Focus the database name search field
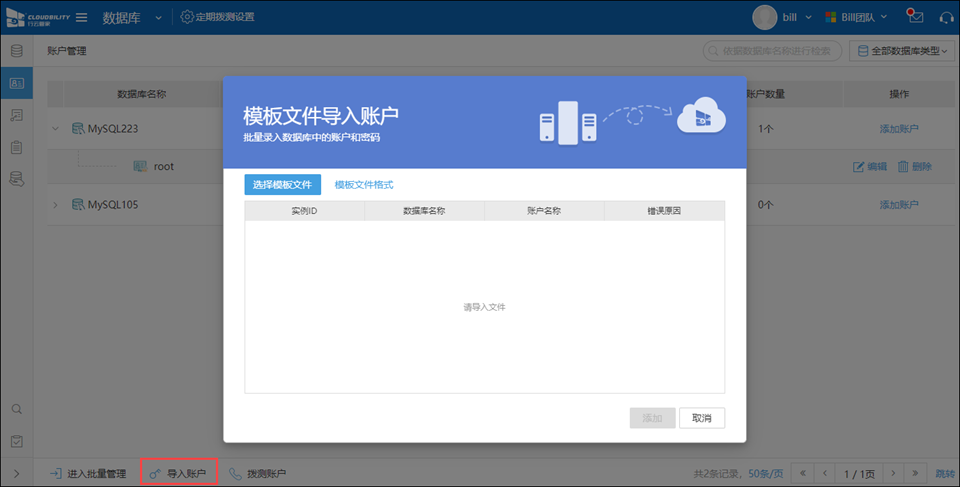The width and height of the screenshot is (960, 487). pos(775,51)
